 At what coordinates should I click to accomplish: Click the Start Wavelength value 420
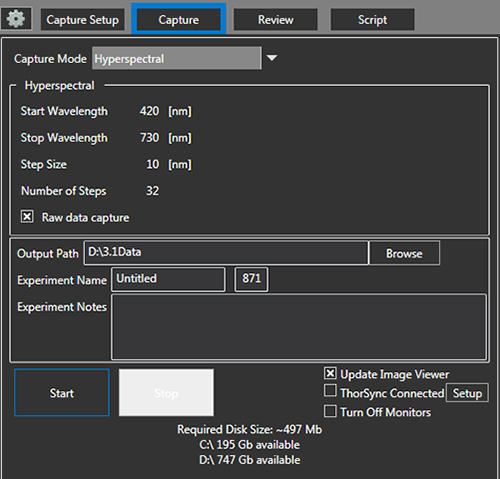click(x=149, y=111)
